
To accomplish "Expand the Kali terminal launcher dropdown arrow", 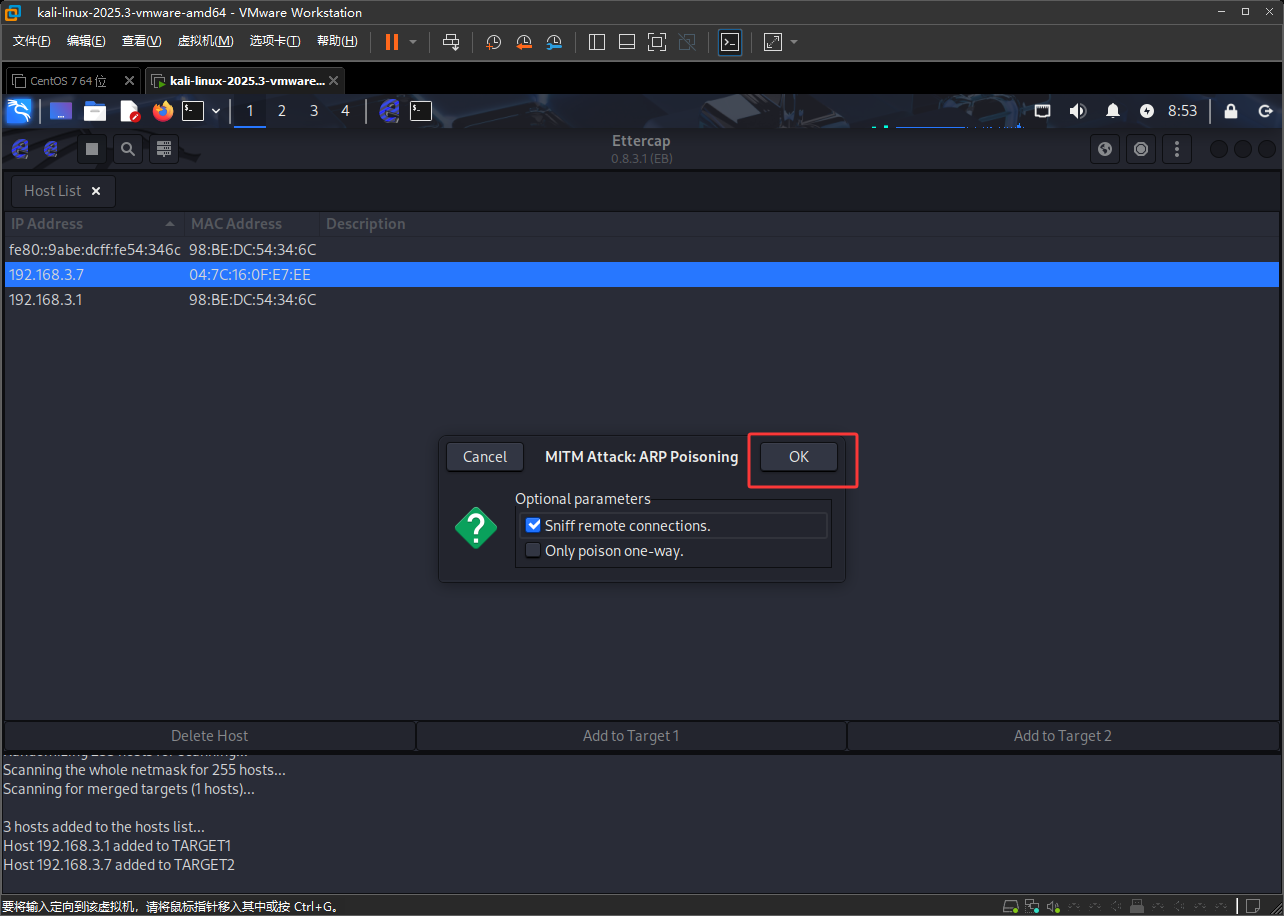I will coord(216,111).
